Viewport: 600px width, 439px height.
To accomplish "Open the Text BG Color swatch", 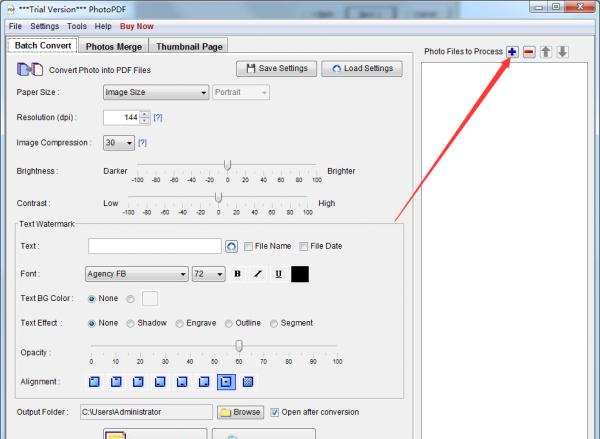I will [x=150, y=299].
